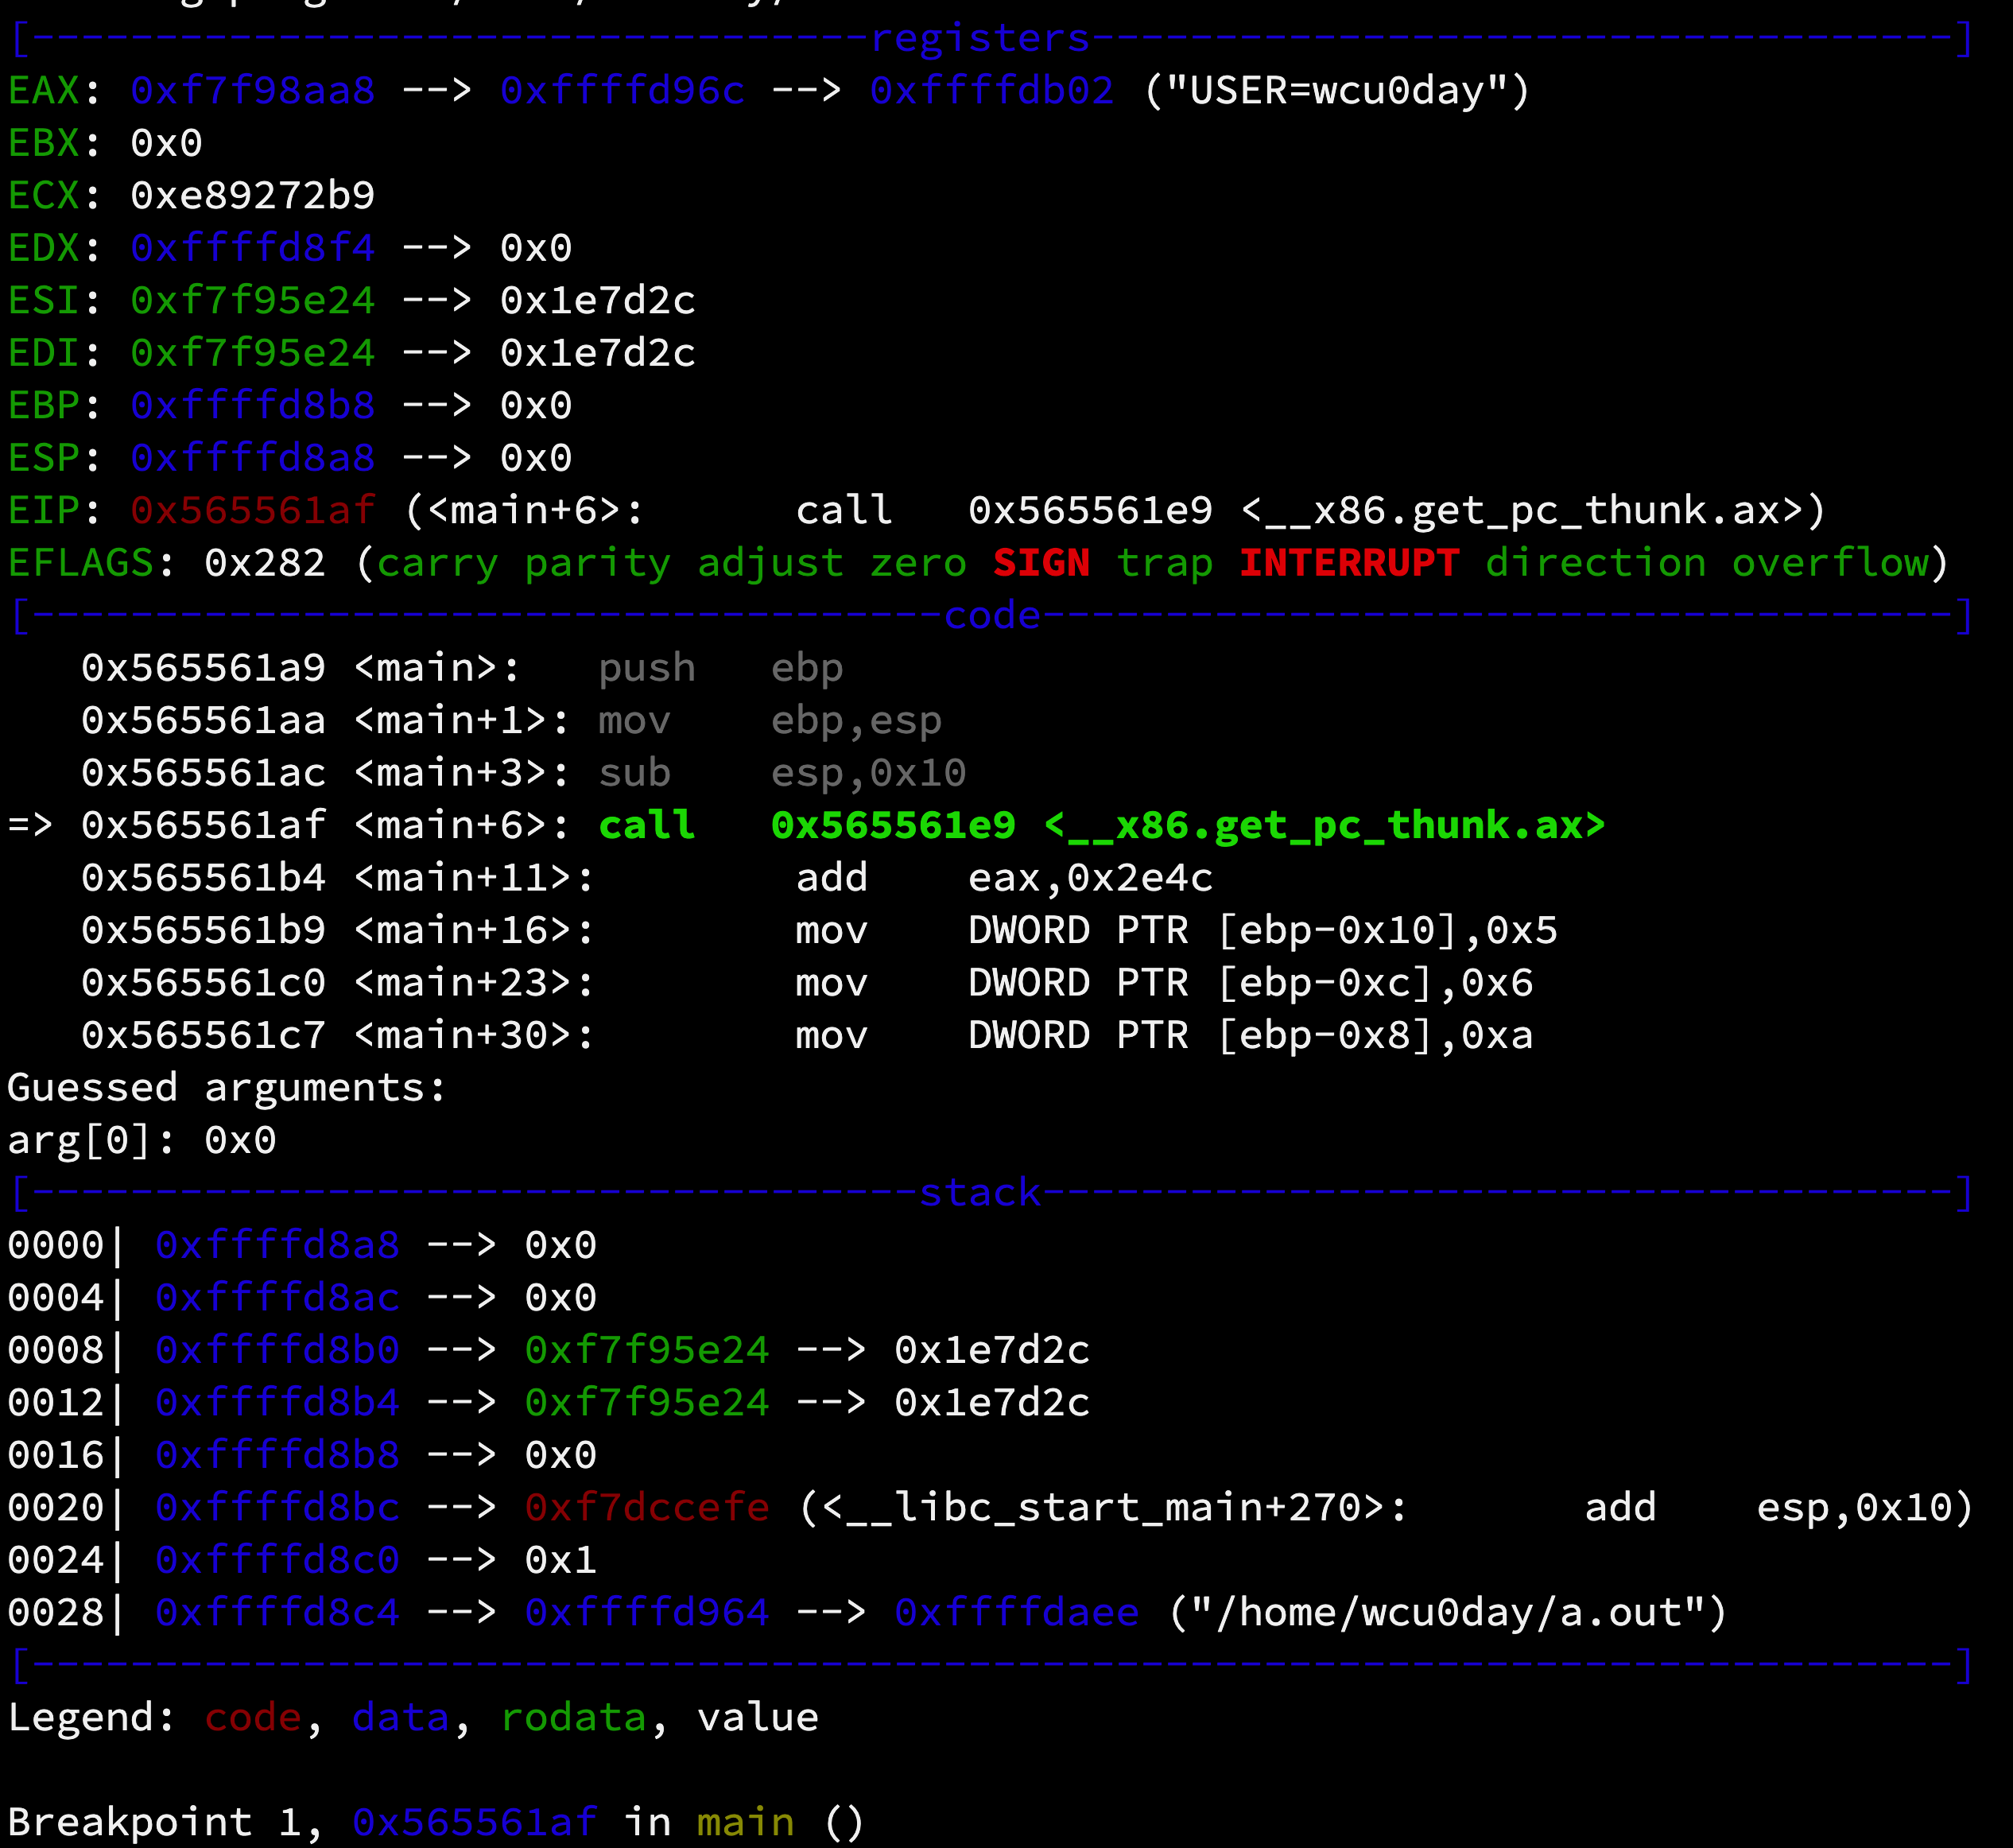Select address 0xffffd8a8 in ESP row

click(x=253, y=458)
